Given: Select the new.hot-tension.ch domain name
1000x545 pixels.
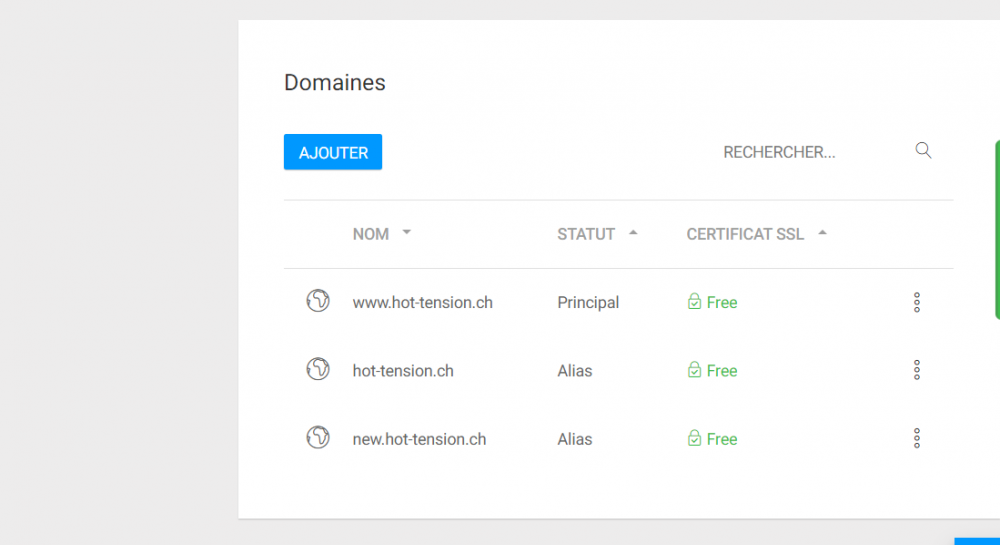Looking at the screenshot, I should [x=419, y=439].
